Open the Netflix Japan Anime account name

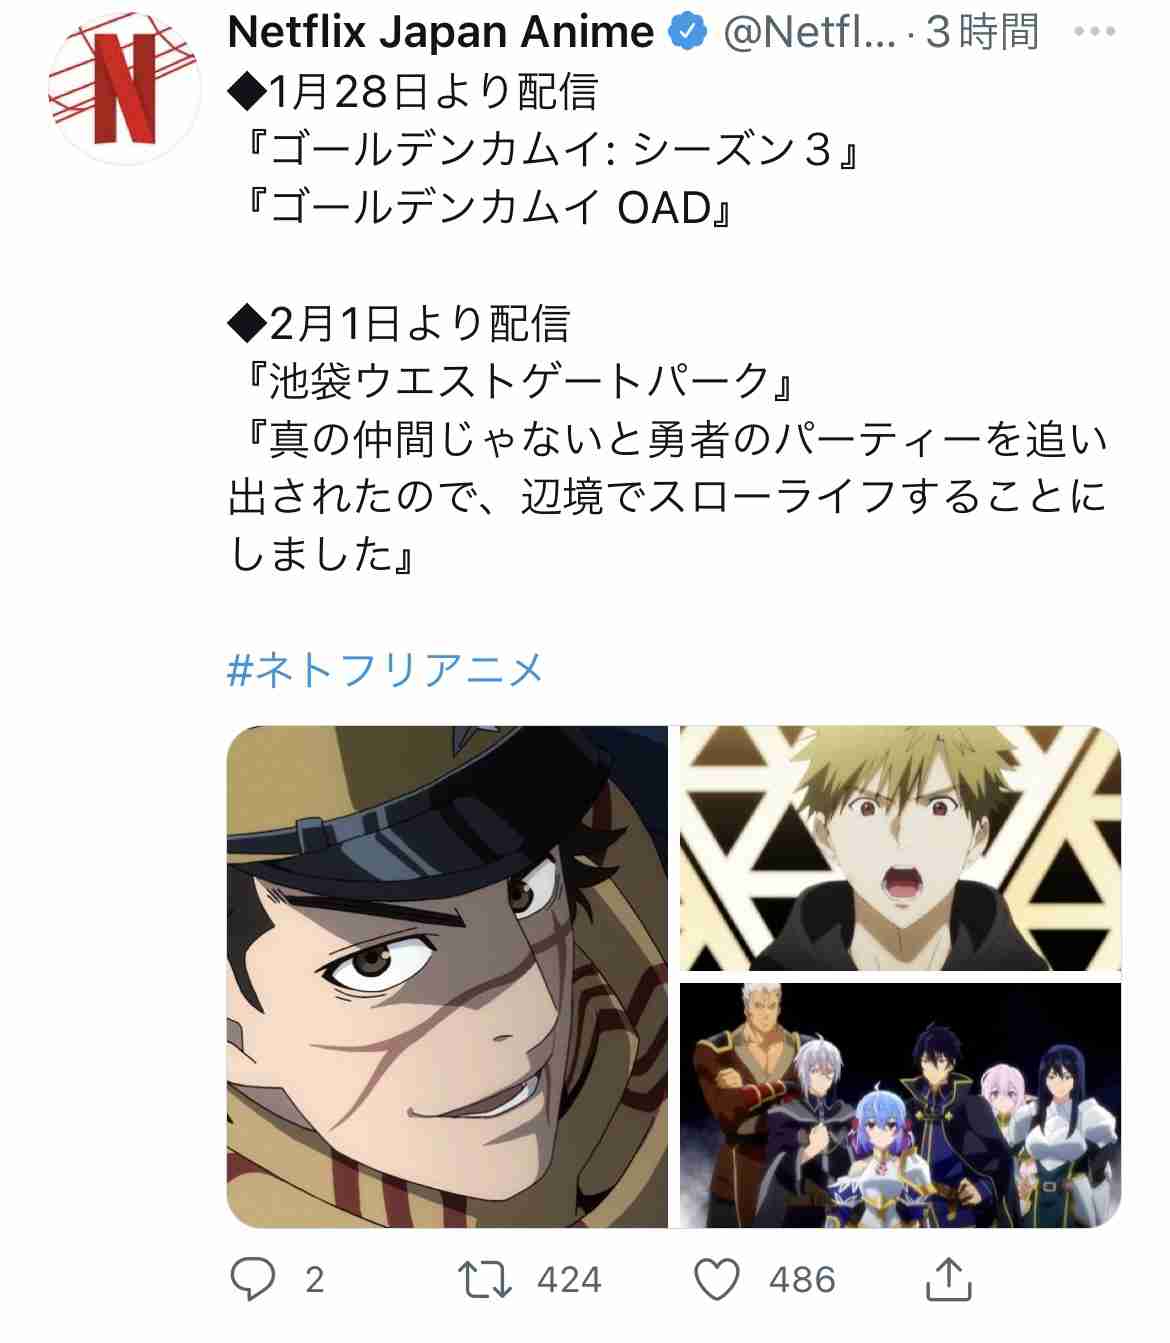click(441, 33)
